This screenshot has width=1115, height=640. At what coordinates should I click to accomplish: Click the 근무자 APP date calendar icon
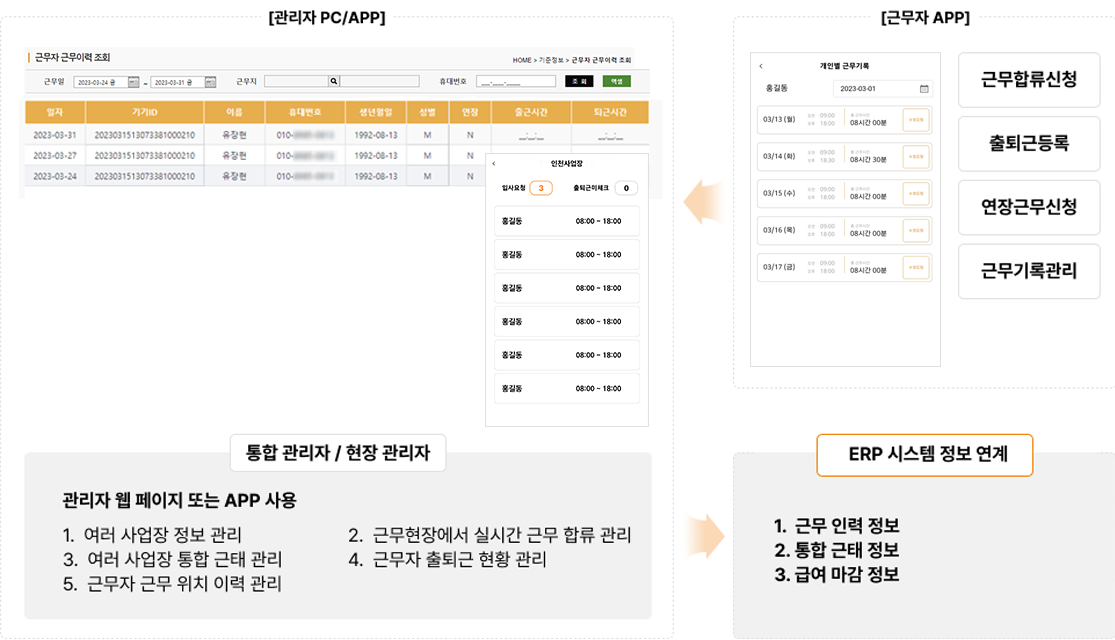(924, 89)
